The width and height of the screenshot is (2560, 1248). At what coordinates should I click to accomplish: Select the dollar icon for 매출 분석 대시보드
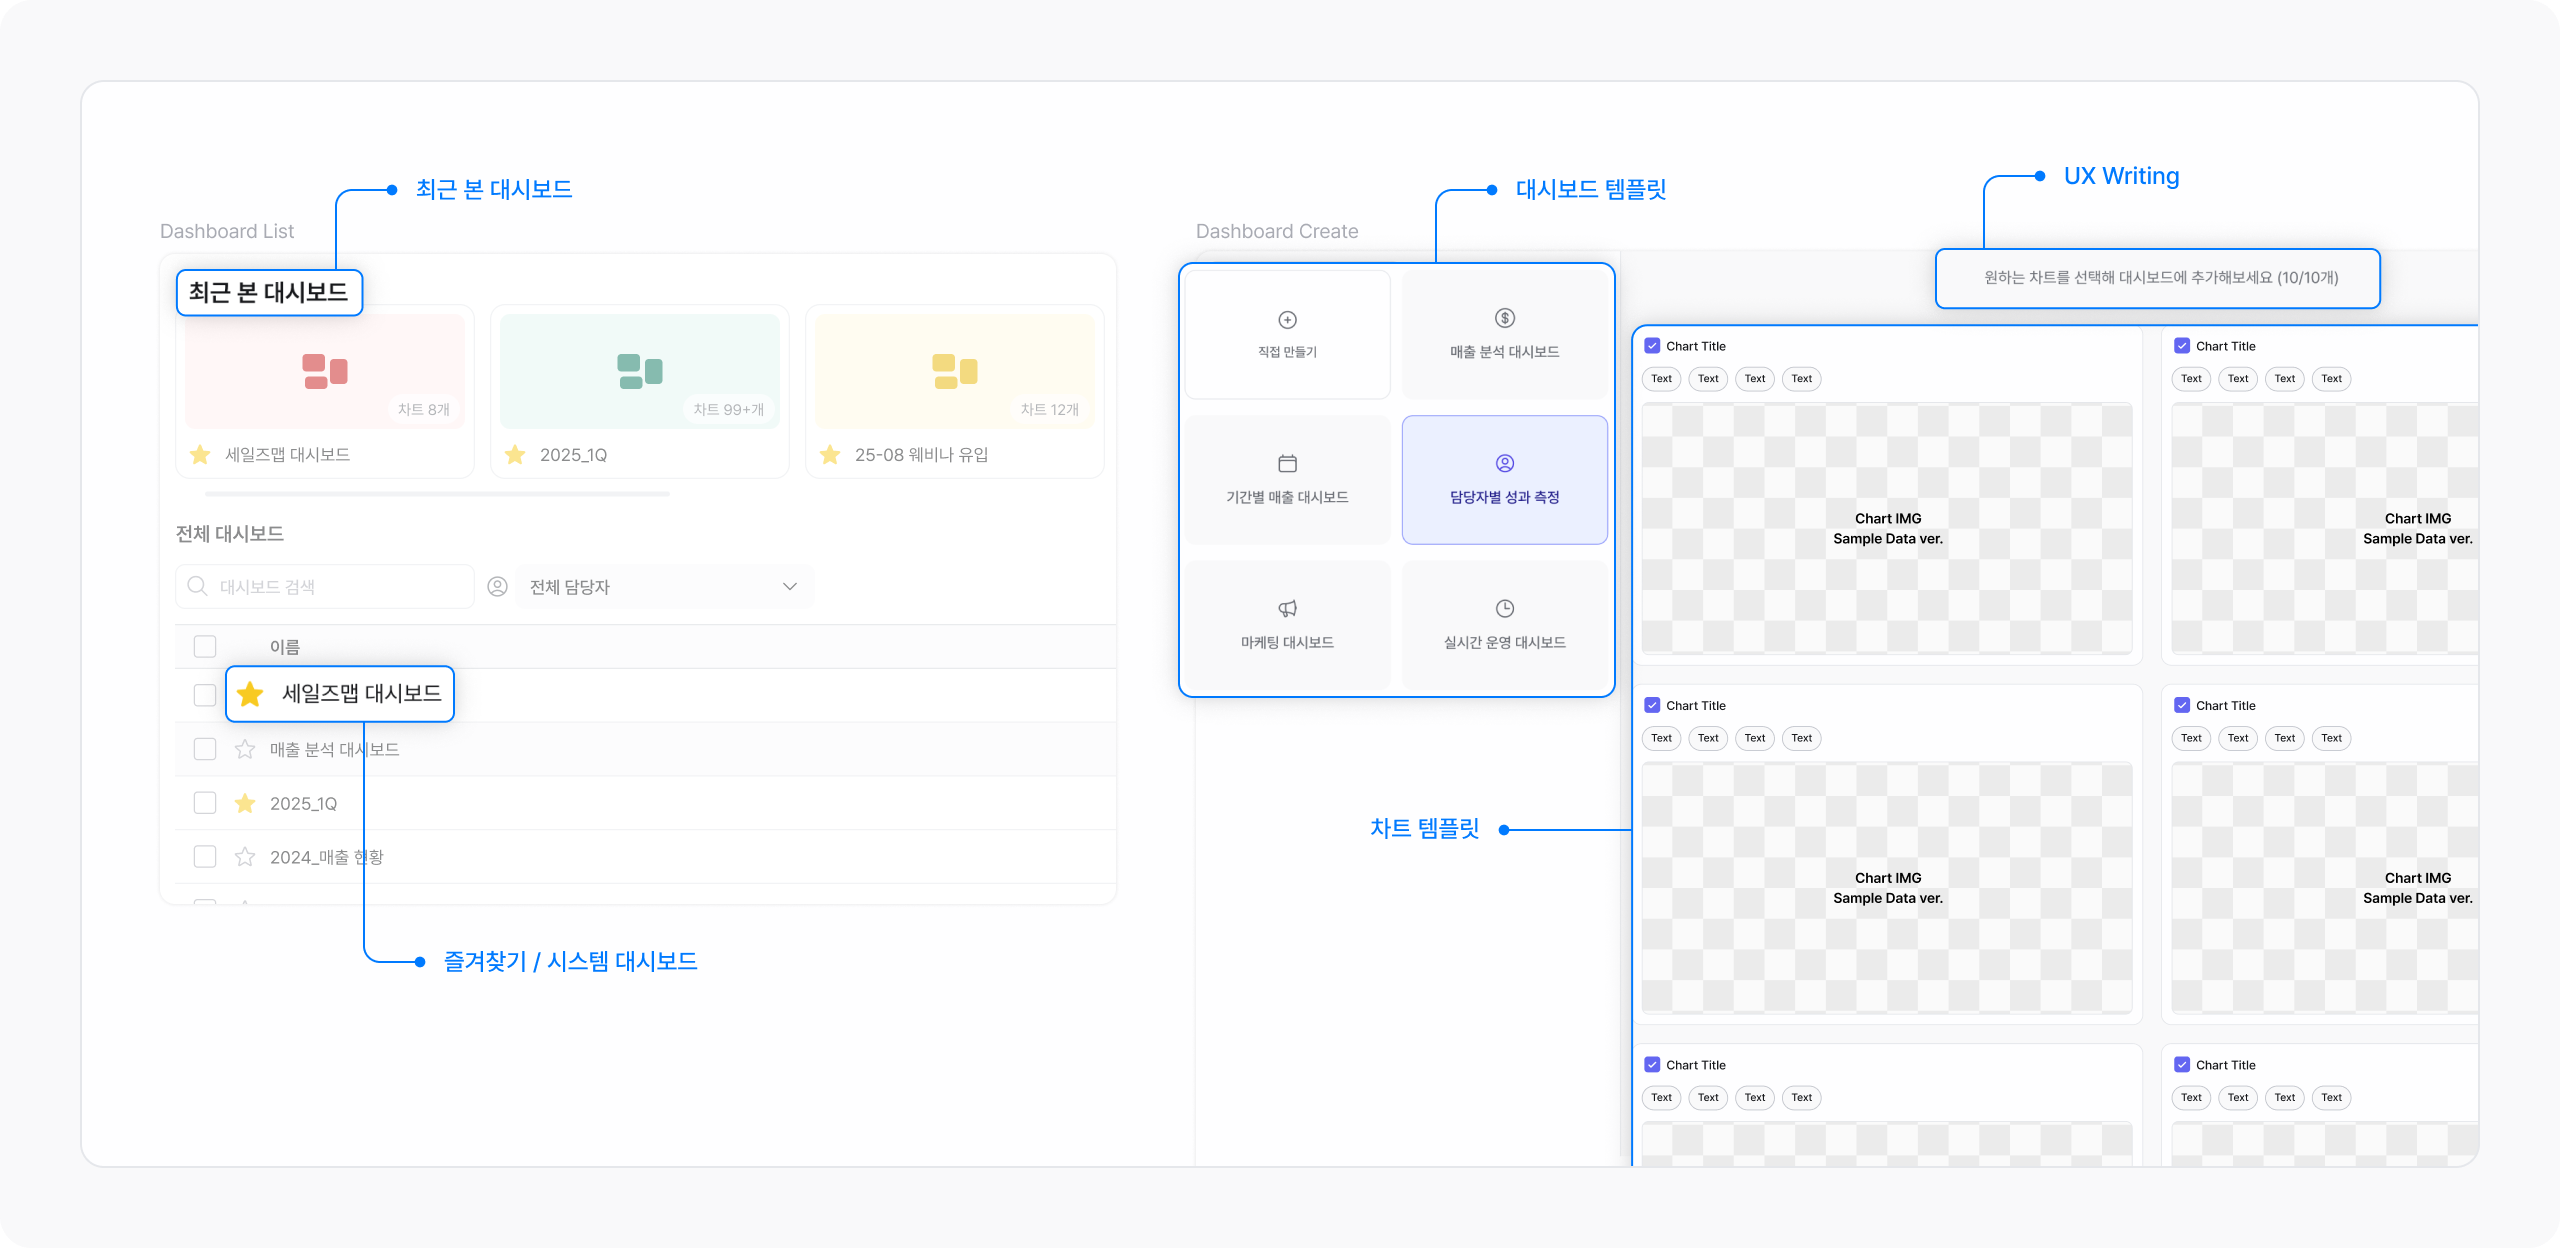click(x=1504, y=318)
